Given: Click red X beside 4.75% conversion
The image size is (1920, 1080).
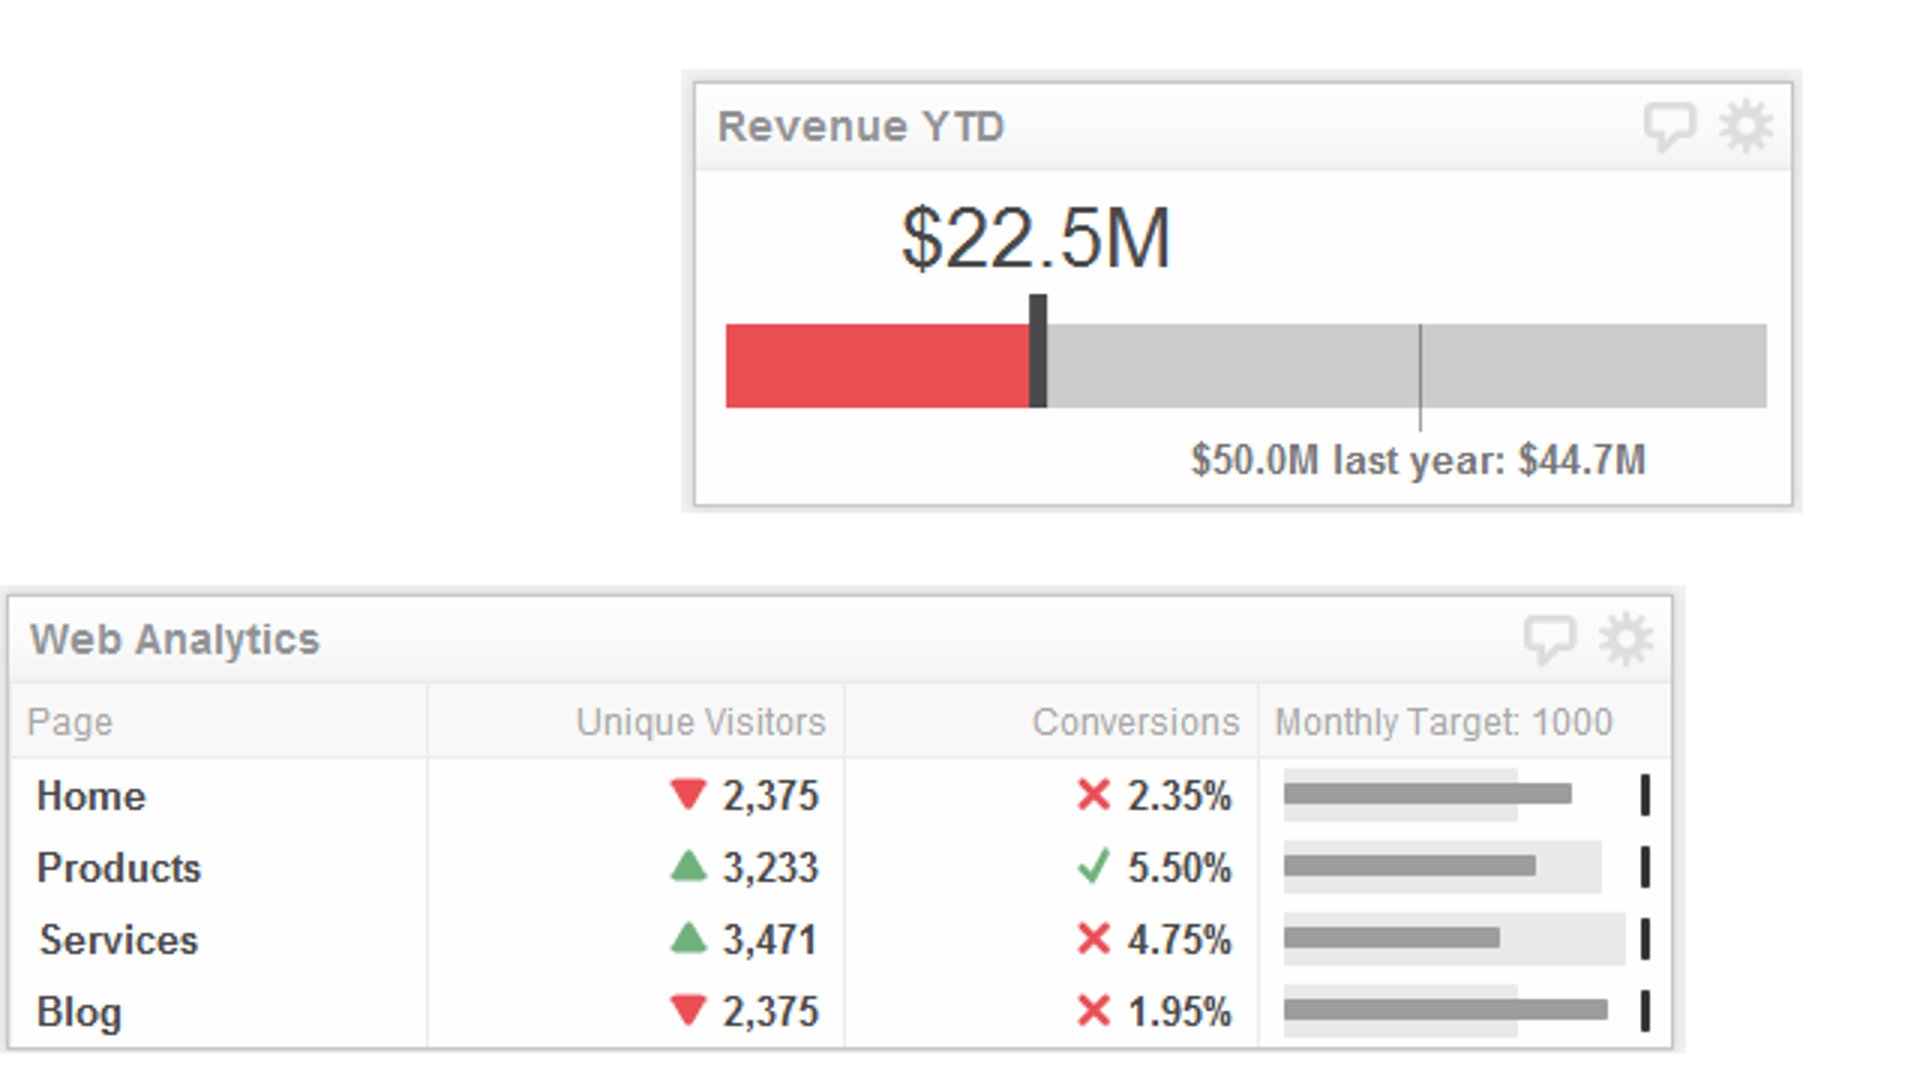Looking at the screenshot, I should click(x=1094, y=939).
